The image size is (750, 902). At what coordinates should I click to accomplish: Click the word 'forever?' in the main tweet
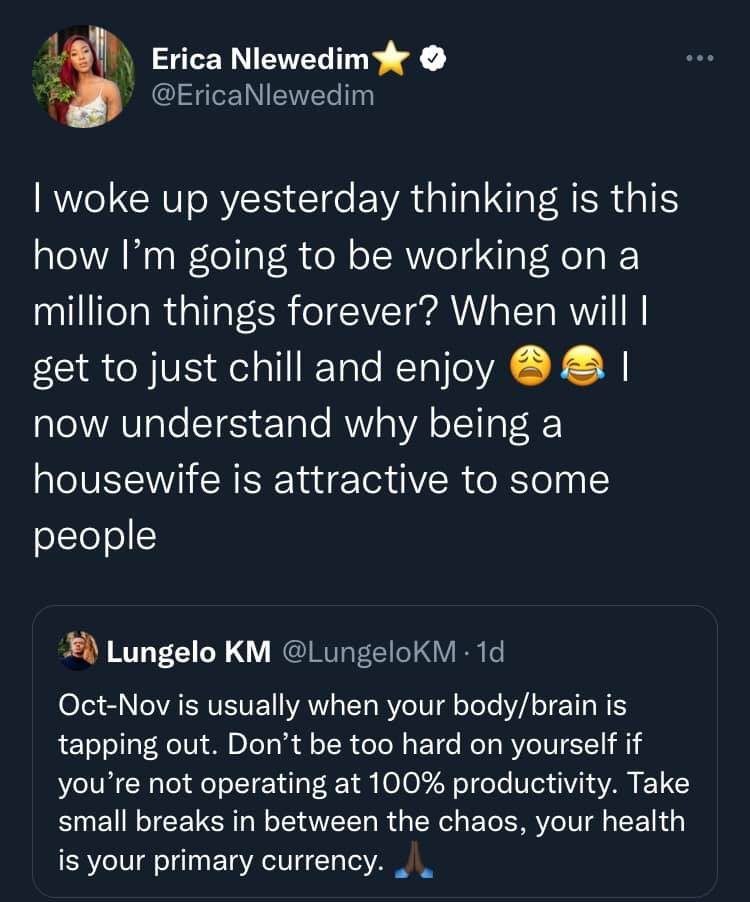coord(364,311)
